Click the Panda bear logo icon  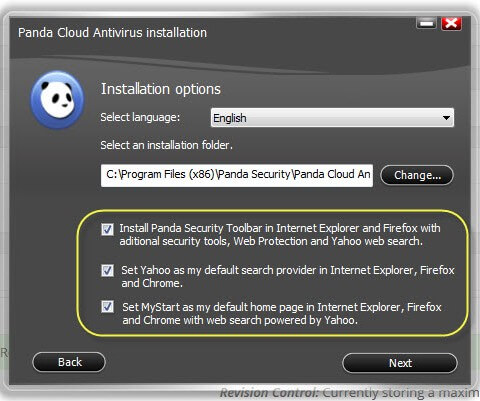point(57,100)
